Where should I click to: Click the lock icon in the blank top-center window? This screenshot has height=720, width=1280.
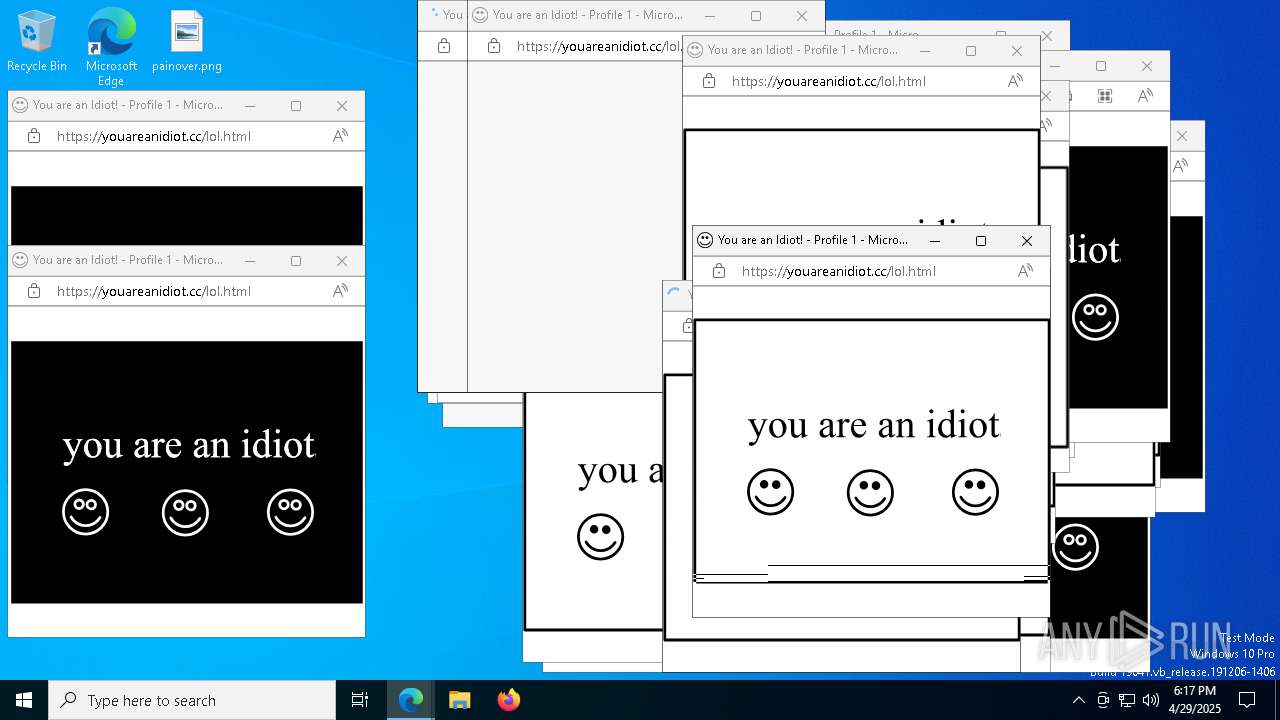494,46
